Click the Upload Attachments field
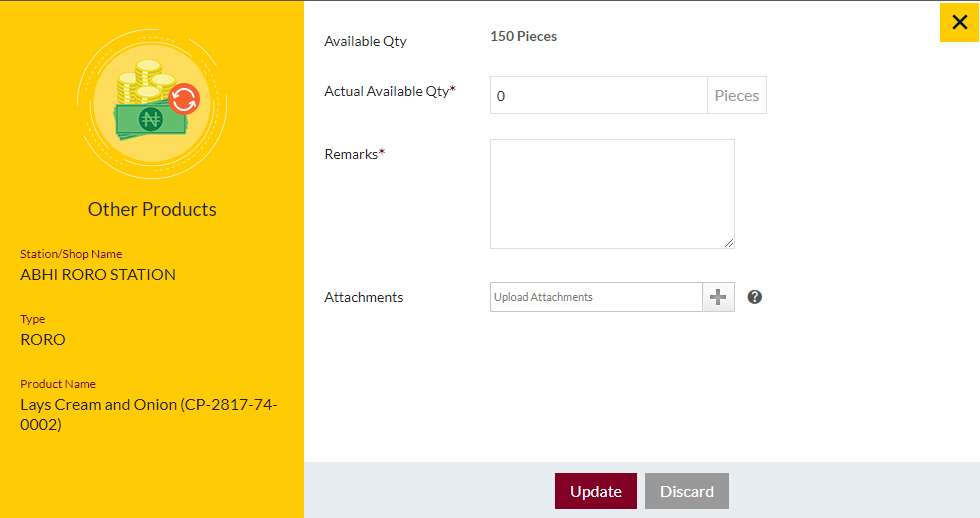The width and height of the screenshot is (980, 518). pos(596,297)
